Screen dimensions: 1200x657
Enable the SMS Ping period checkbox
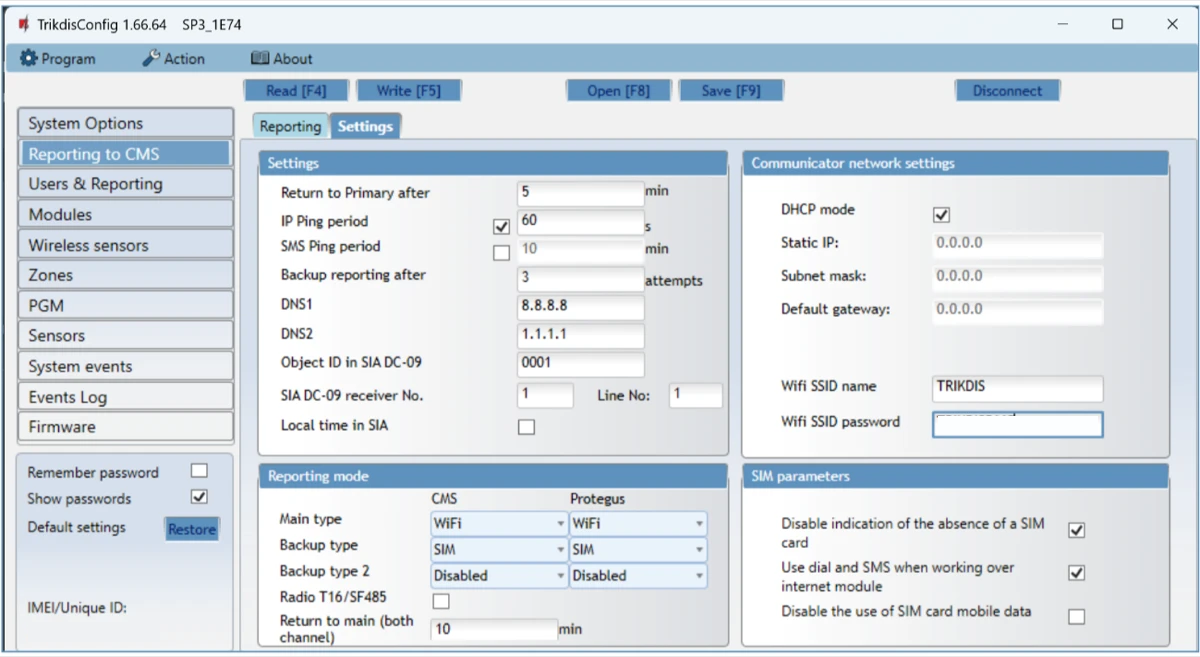[x=502, y=253]
